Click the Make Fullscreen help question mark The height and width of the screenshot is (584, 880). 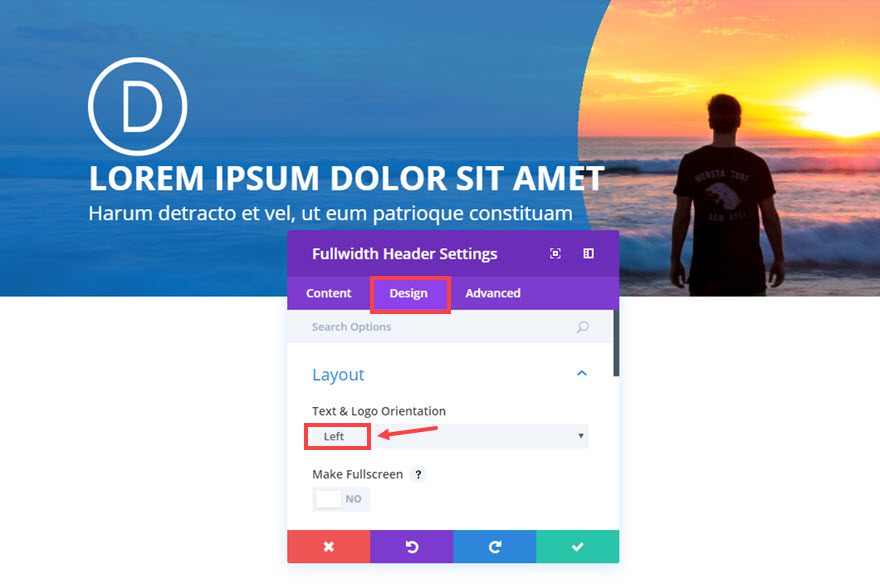[x=418, y=475]
